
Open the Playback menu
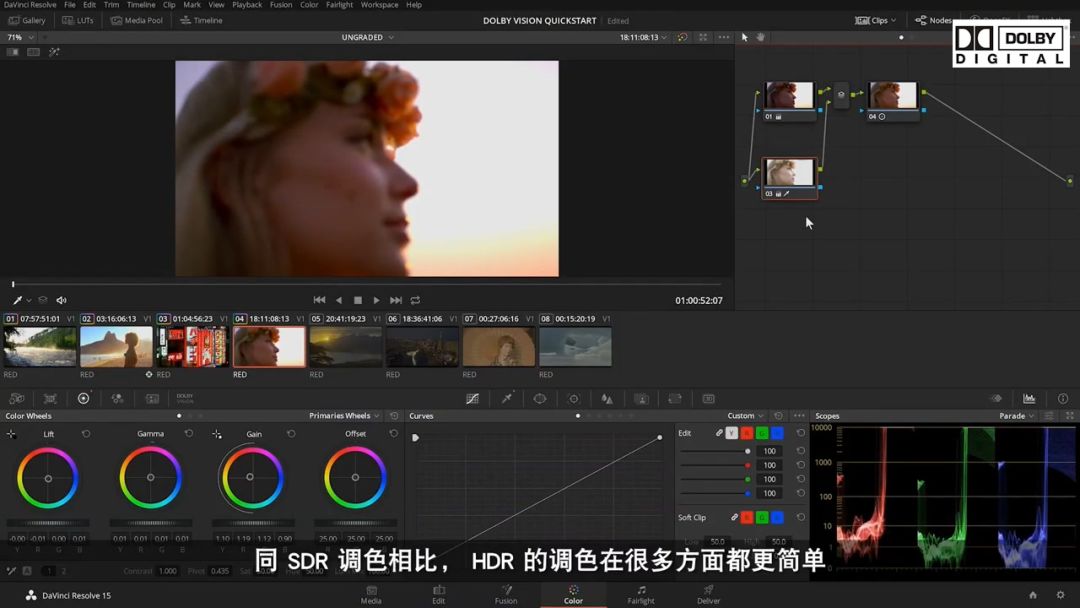247,5
